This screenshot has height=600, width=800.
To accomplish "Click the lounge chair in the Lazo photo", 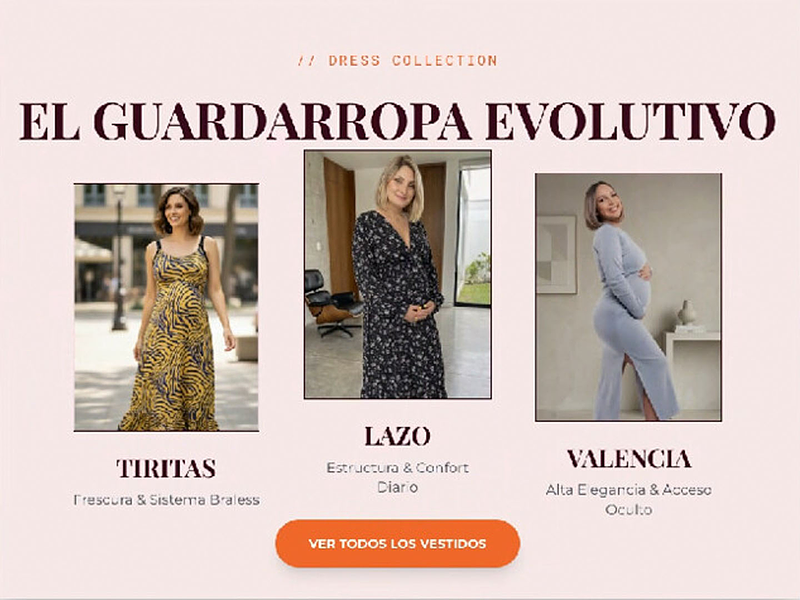I will (332, 303).
